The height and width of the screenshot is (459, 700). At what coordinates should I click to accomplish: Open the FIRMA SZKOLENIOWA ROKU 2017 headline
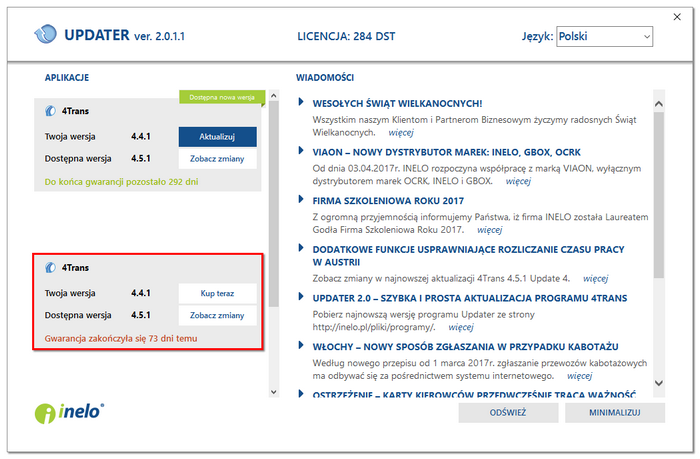tap(388, 201)
